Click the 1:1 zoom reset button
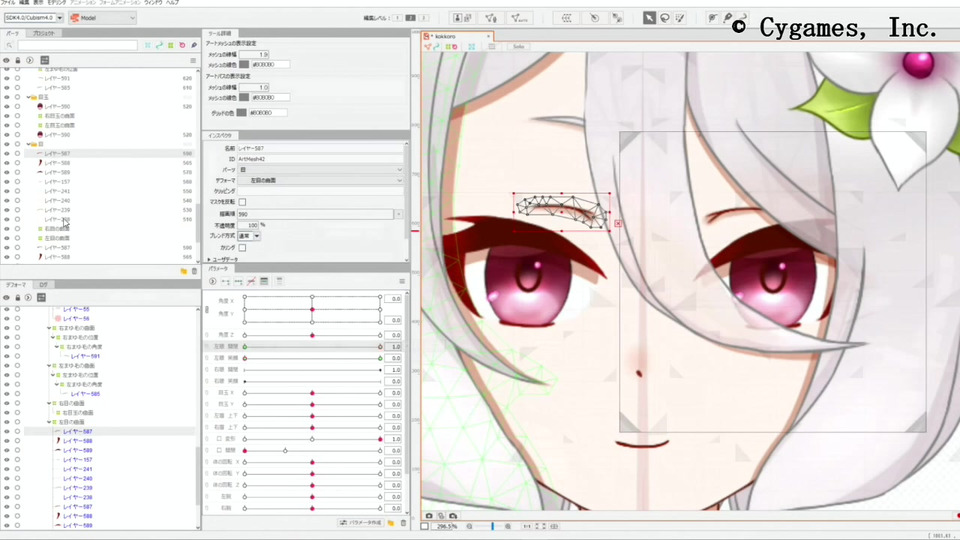This screenshot has height=540, width=960. click(527, 527)
